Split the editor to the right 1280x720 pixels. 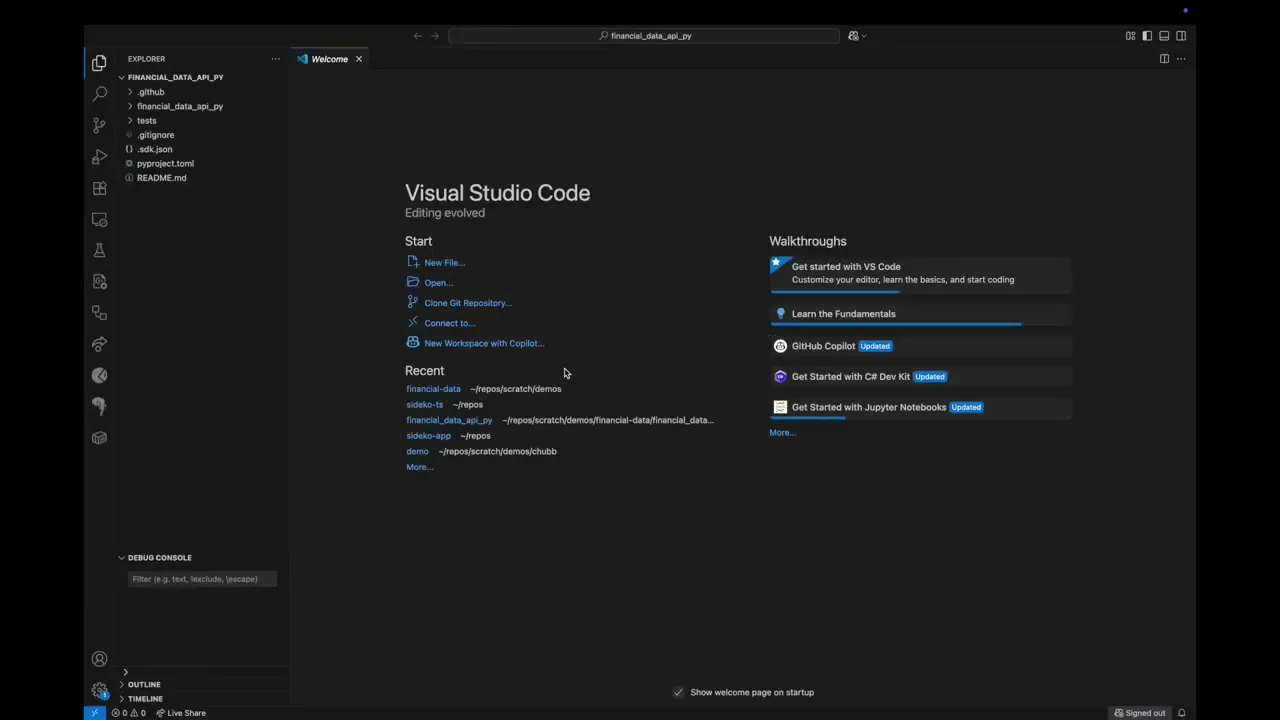tap(1164, 59)
